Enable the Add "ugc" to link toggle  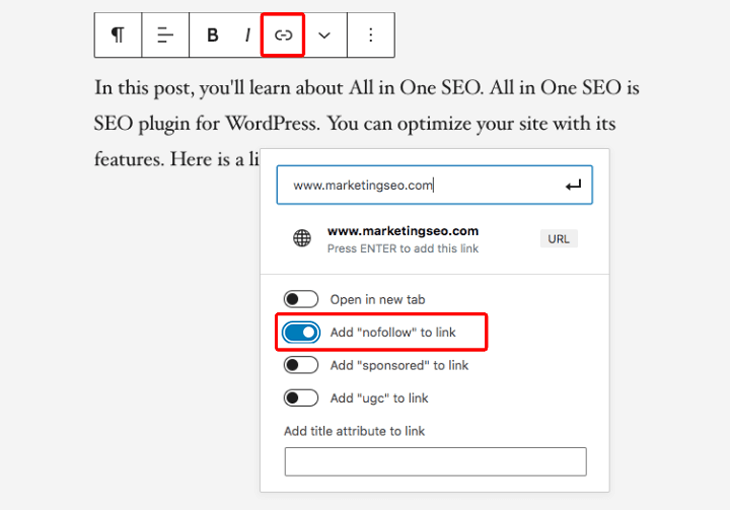(x=301, y=398)
